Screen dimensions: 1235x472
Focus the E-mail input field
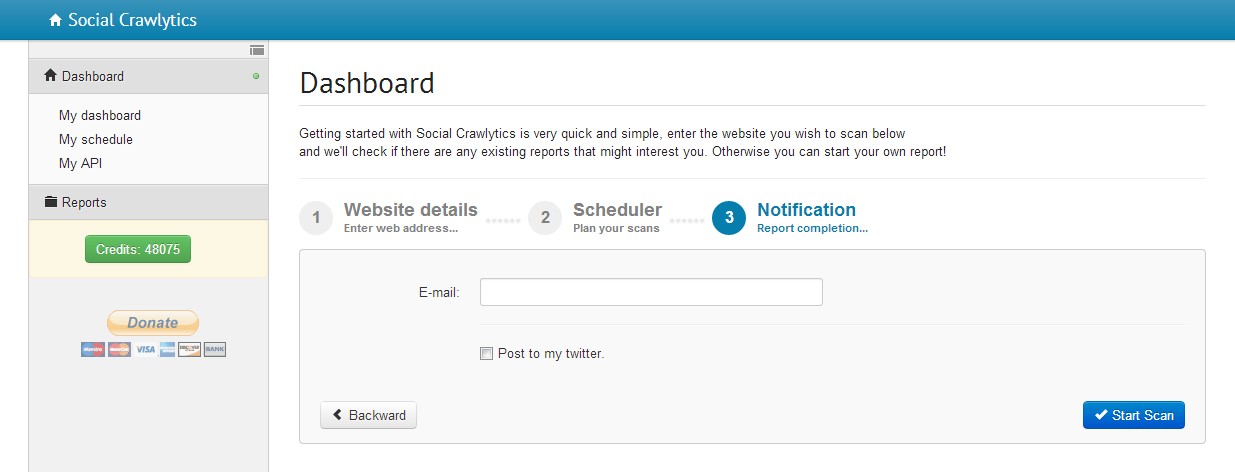(651, 292)
